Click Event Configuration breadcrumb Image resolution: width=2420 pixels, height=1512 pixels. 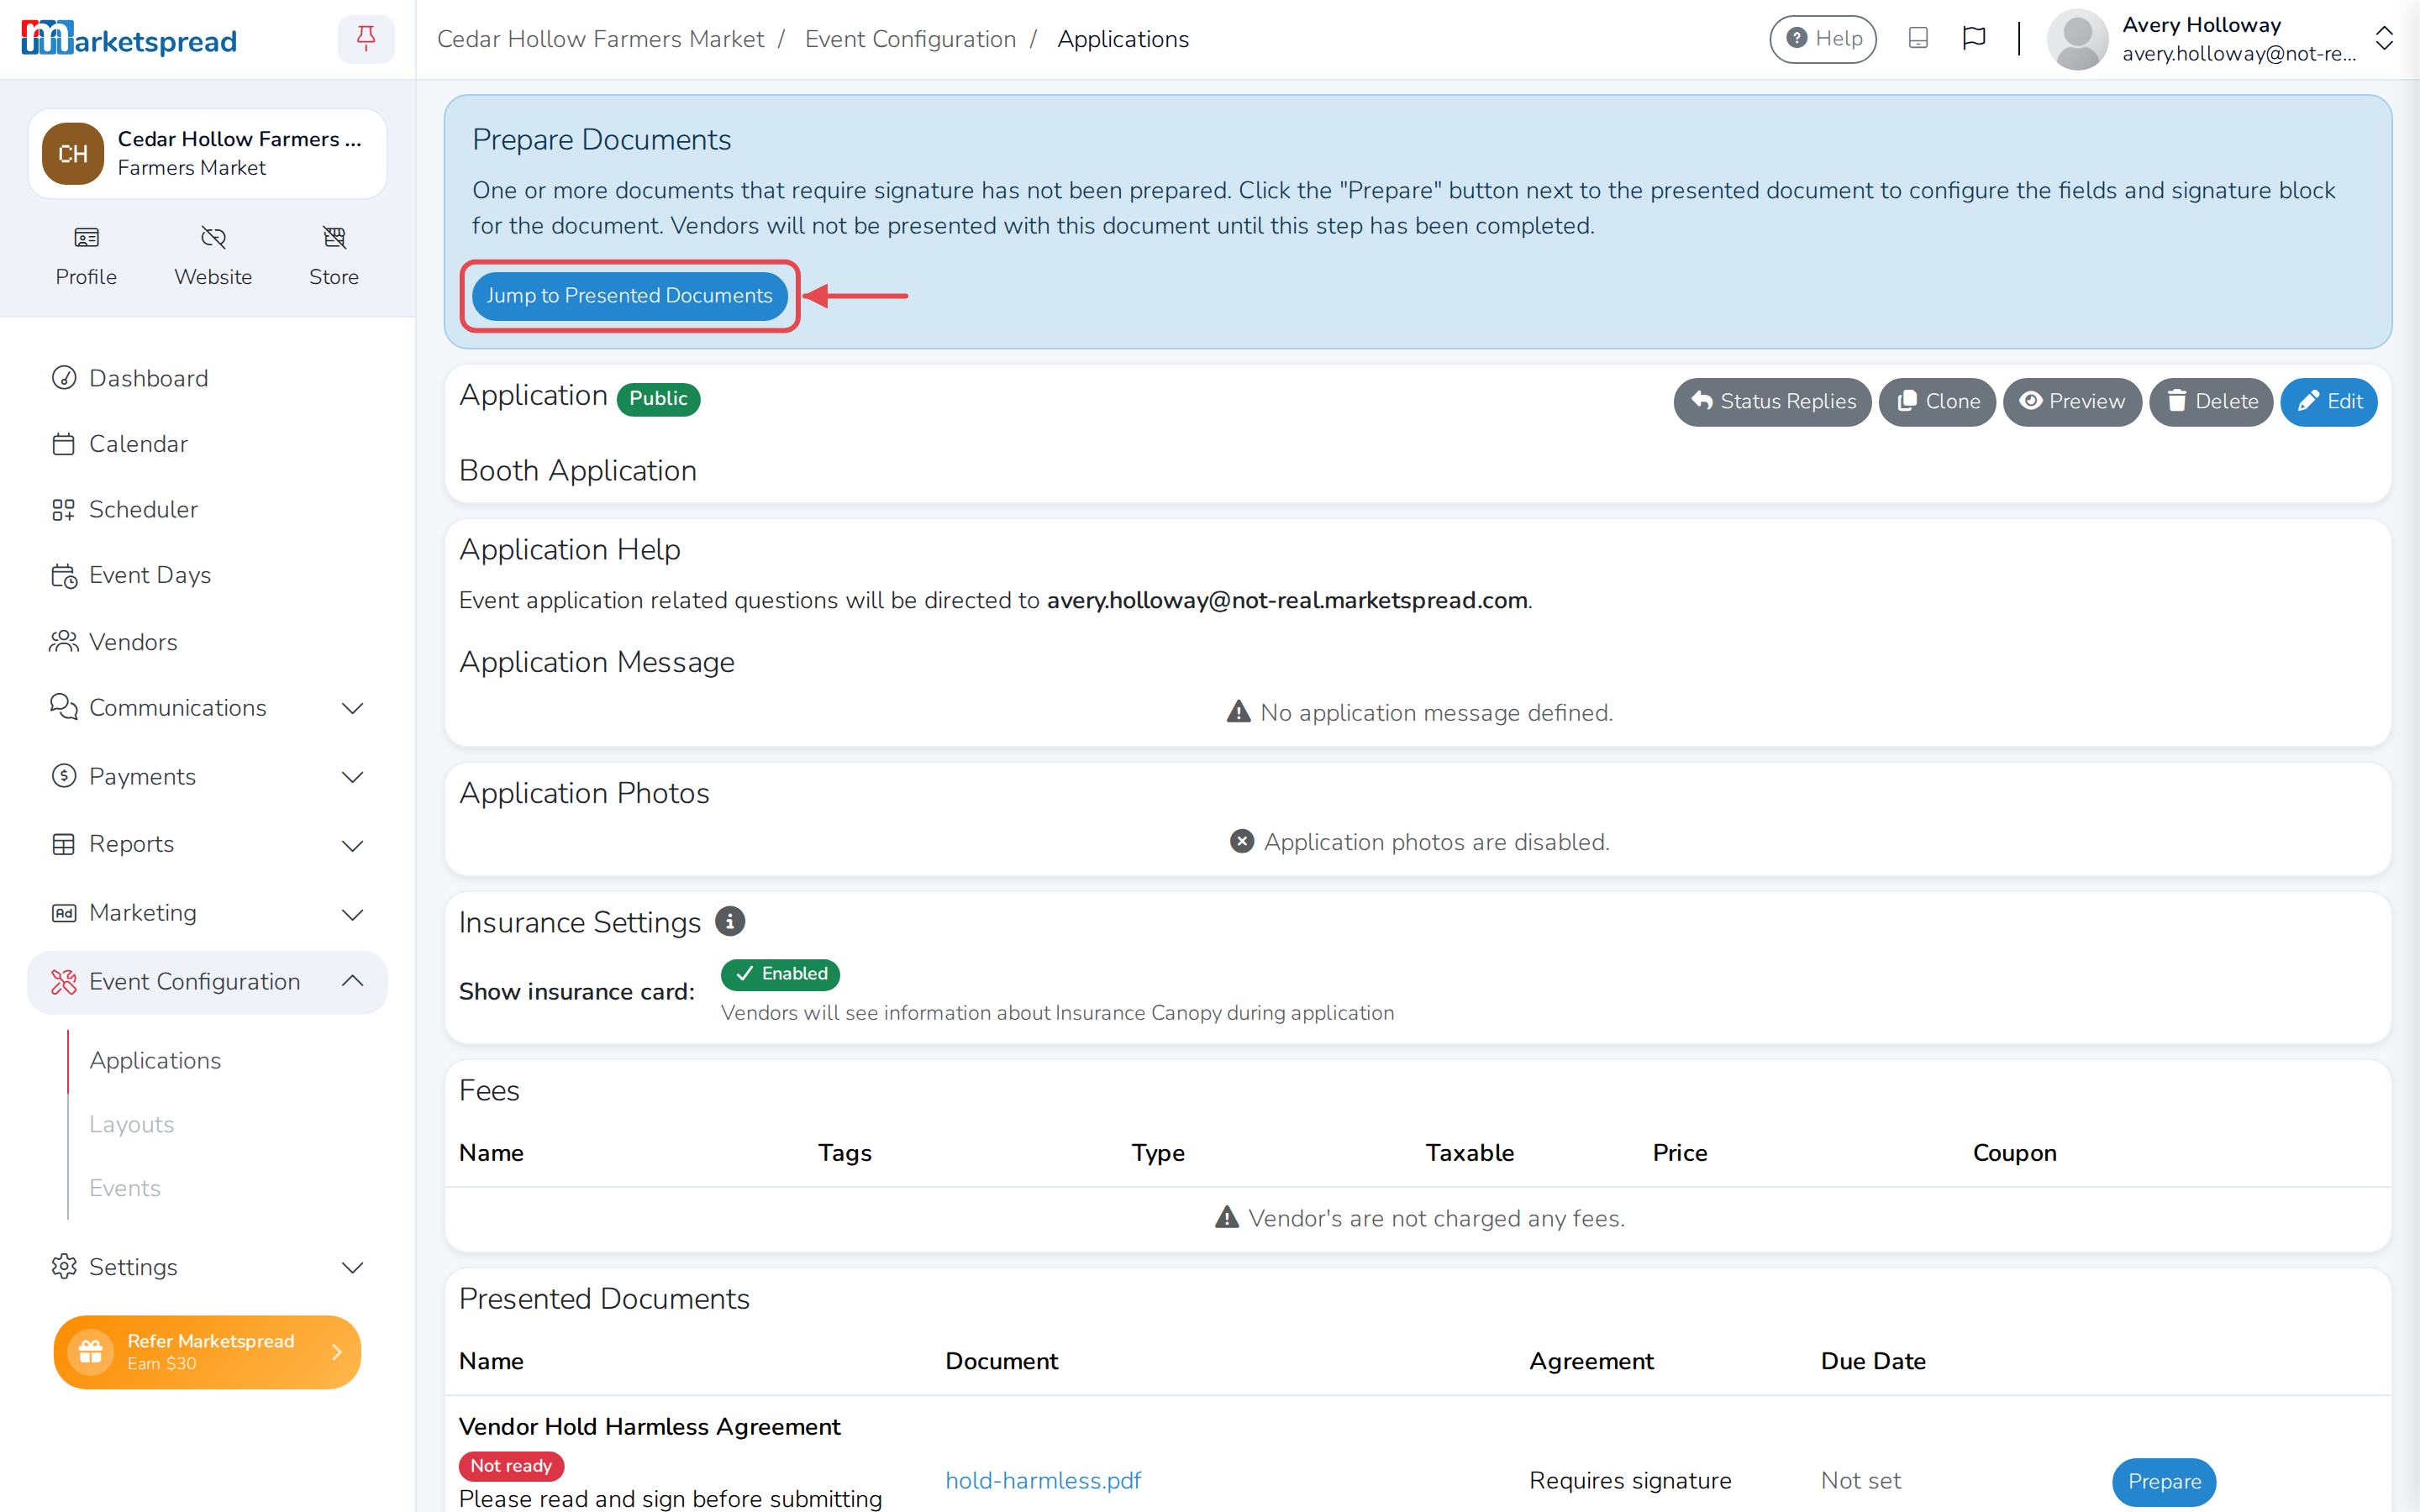(910, 39)
